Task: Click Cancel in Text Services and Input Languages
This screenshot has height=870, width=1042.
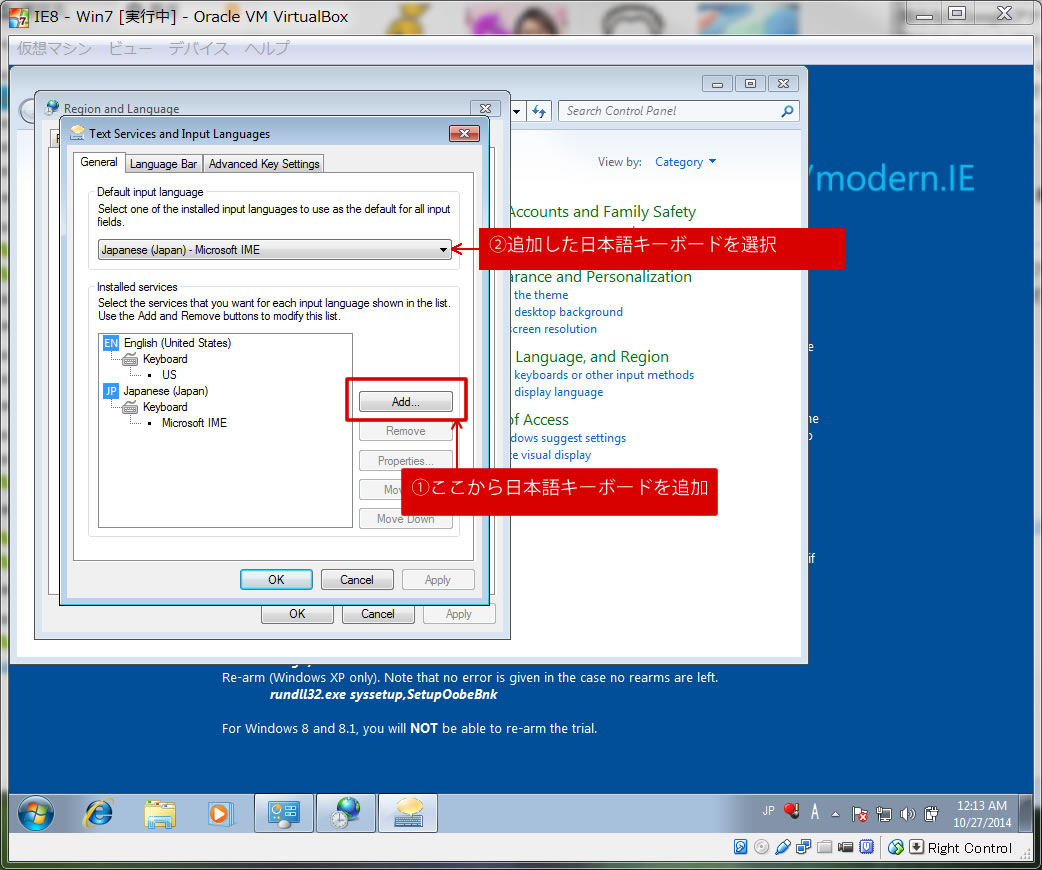Action: 357,580
